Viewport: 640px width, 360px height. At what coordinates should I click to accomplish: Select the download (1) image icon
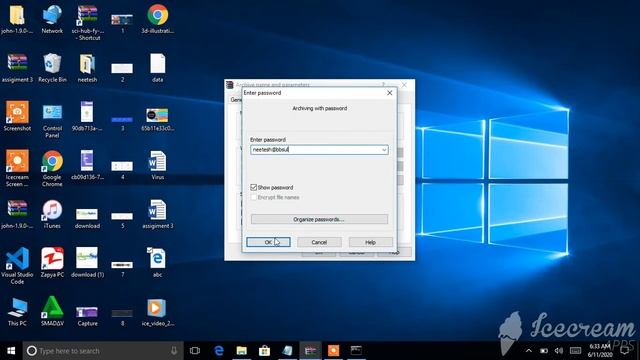pos(87,262)
